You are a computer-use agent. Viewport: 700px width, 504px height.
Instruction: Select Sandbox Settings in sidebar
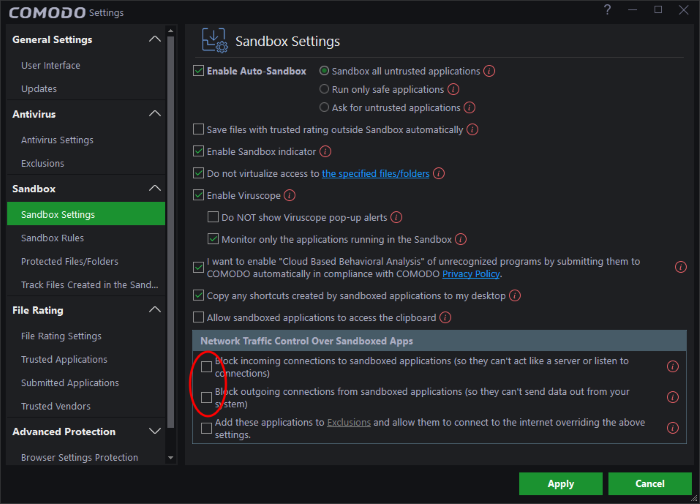click(x=86, y=214)
